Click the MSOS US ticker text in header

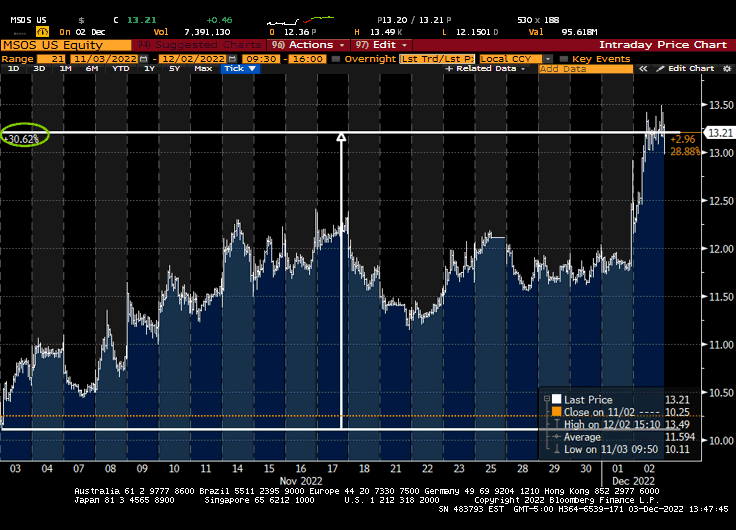point(29,20)
